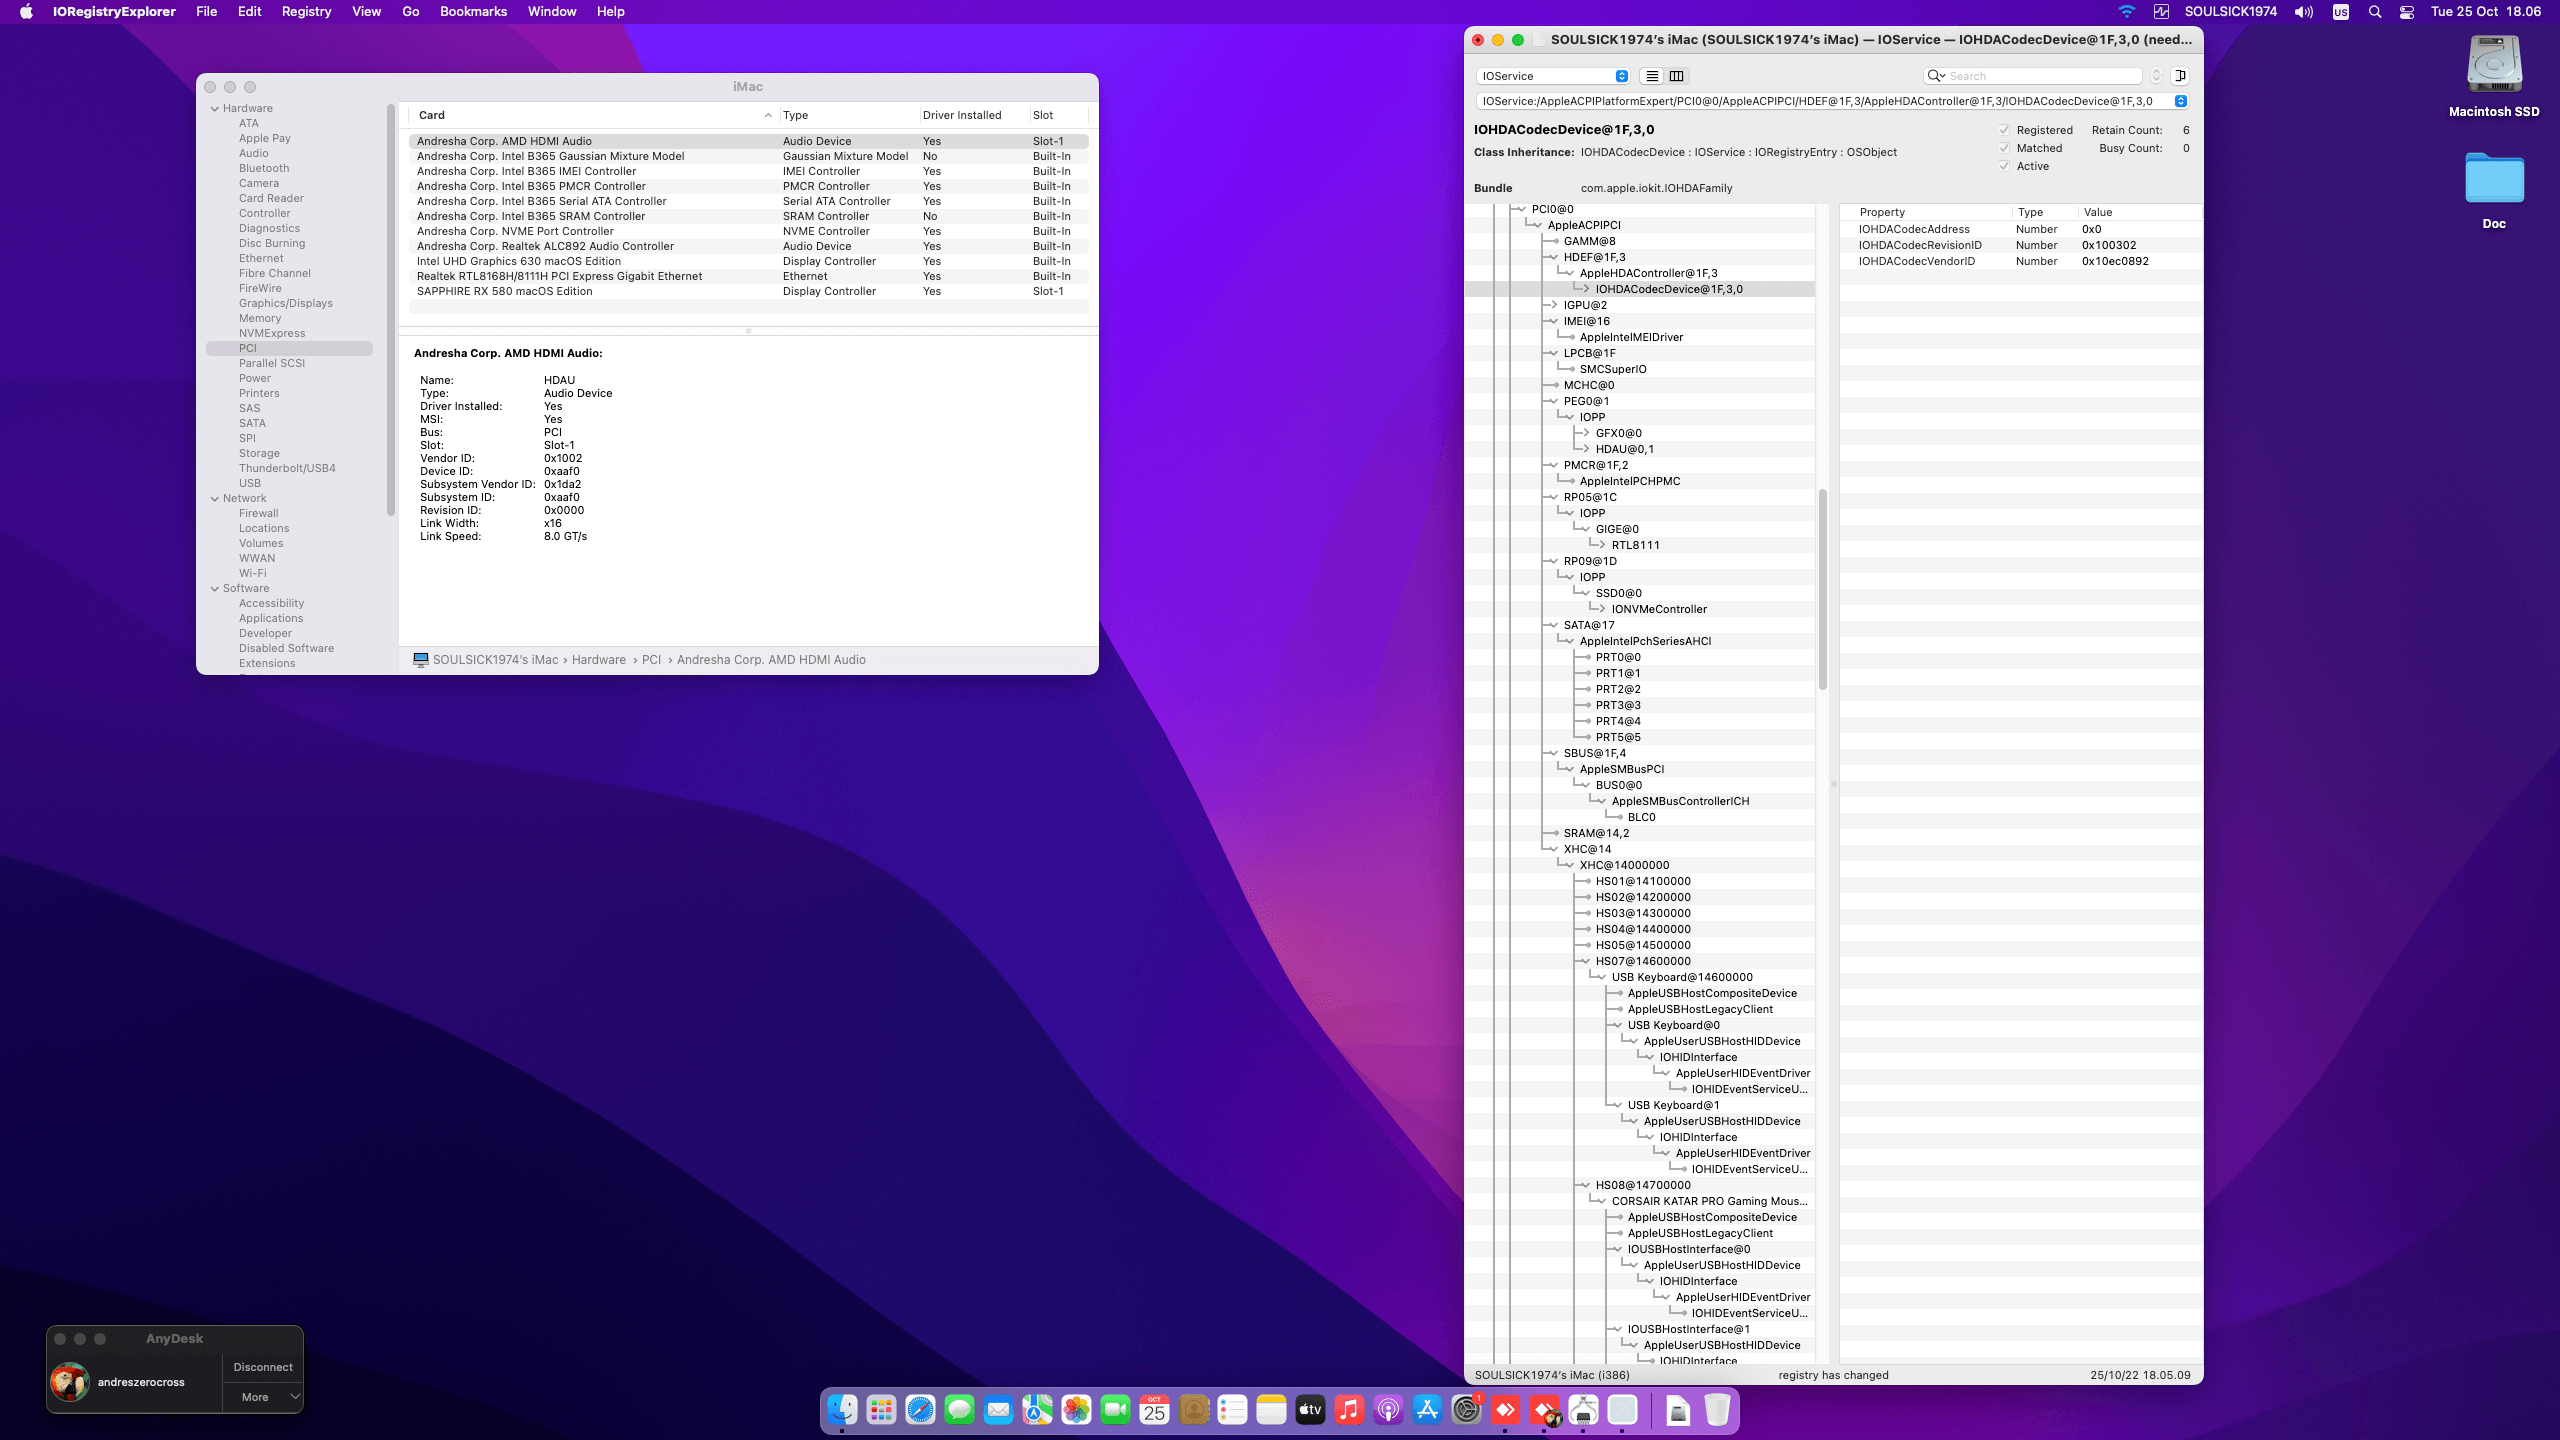2560x1440 pixels.
Task: Open the IOService plane dropdown
Action: [x=1553, y=76]
